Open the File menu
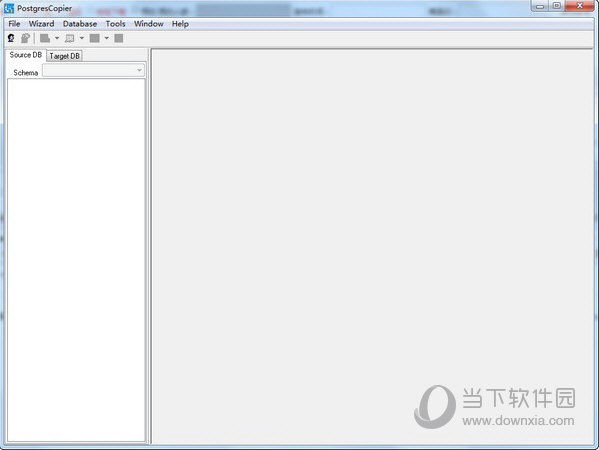 point(14,24)
